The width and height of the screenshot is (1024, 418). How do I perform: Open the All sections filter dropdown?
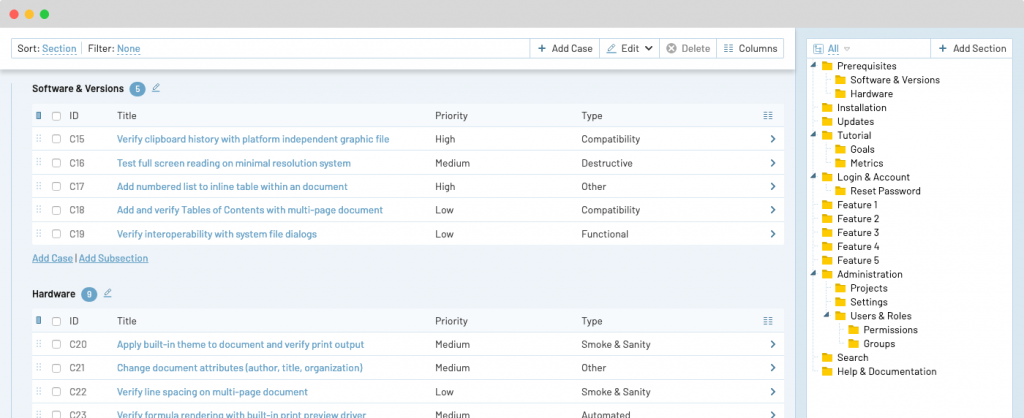pos(839,48)
